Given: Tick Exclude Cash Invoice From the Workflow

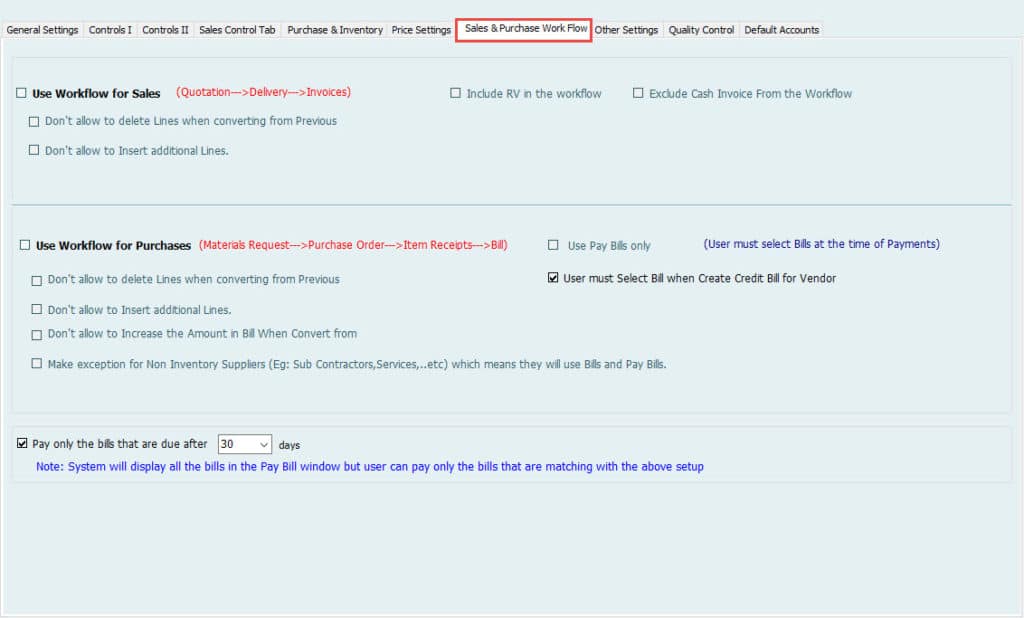Looking at the screenshot, I should coord(638,94).
